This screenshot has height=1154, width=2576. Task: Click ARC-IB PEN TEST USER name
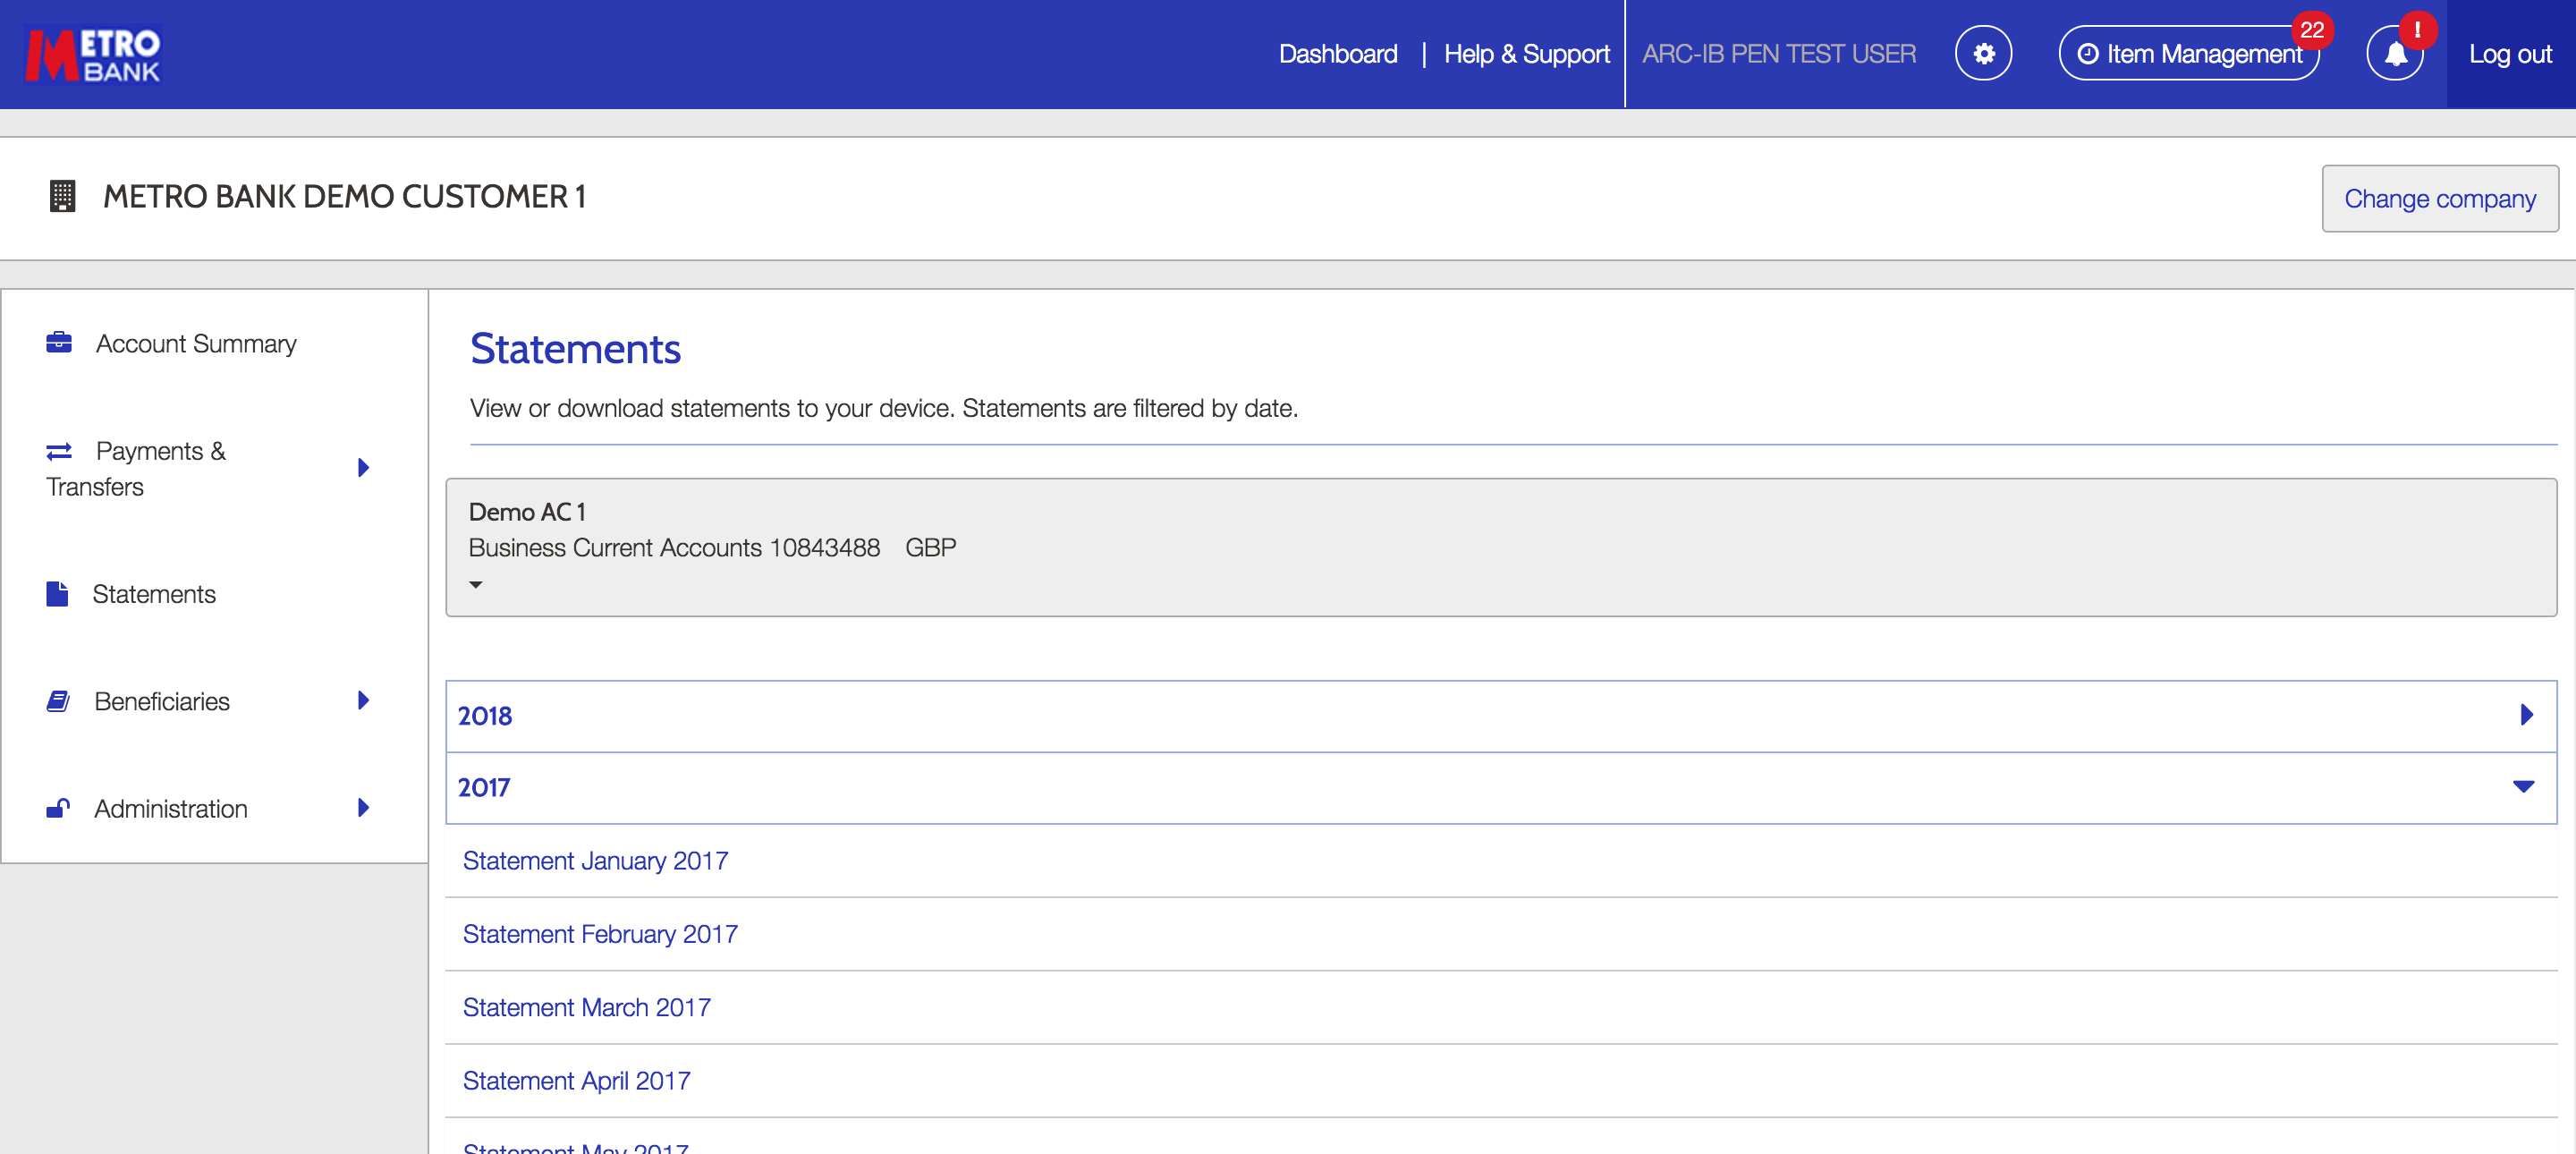tap(1779, 54)
